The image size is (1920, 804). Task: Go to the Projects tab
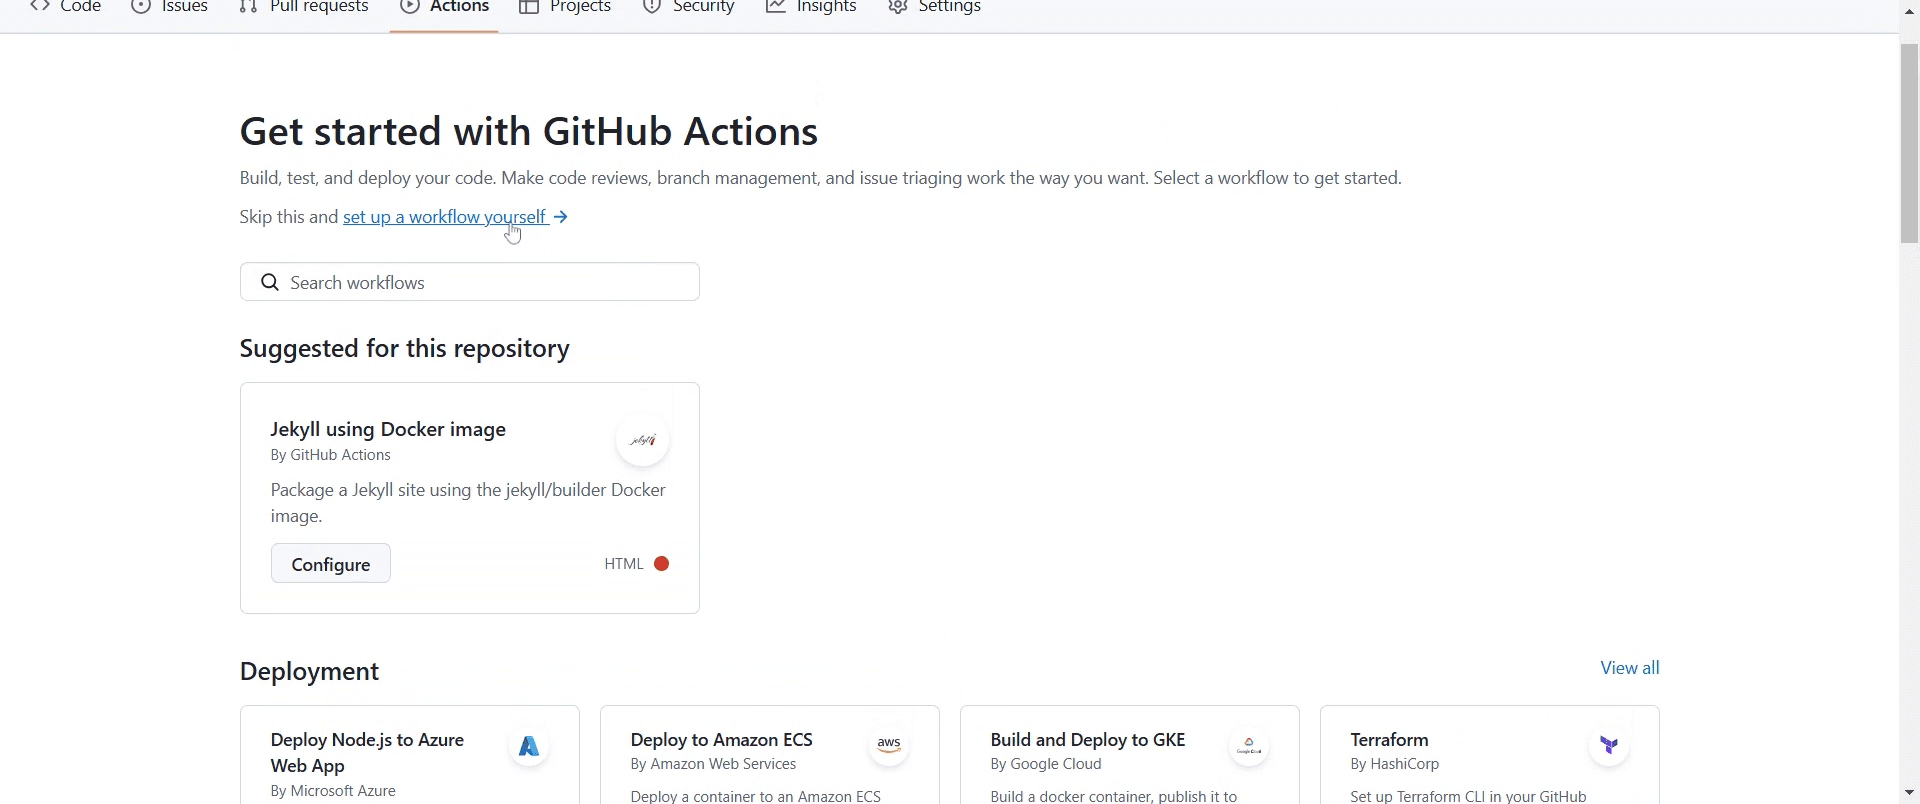tap(566, 7)
